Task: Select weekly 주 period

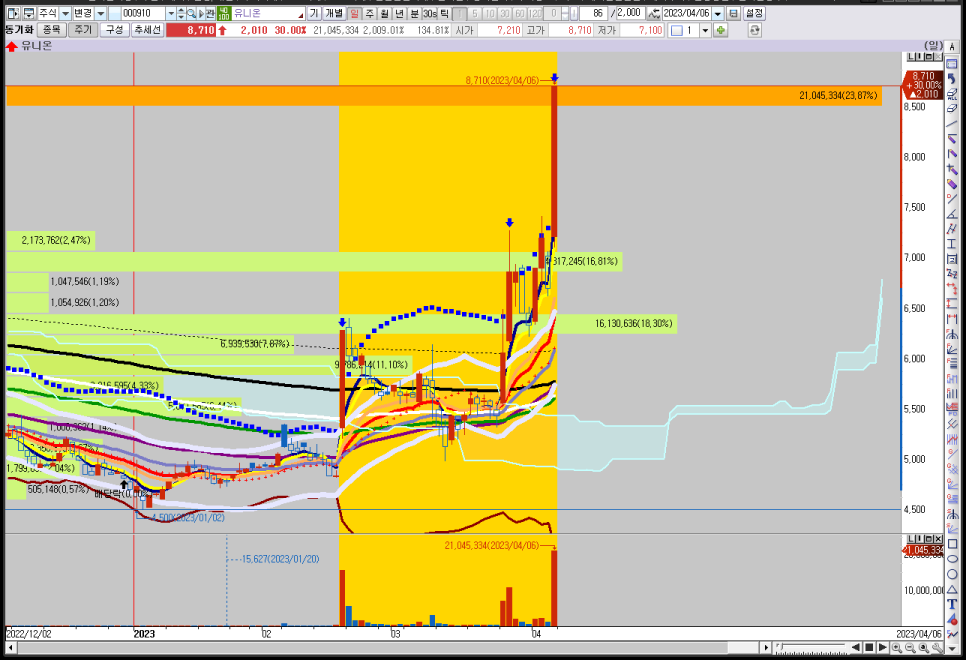Action: click(x=370, y=13)
